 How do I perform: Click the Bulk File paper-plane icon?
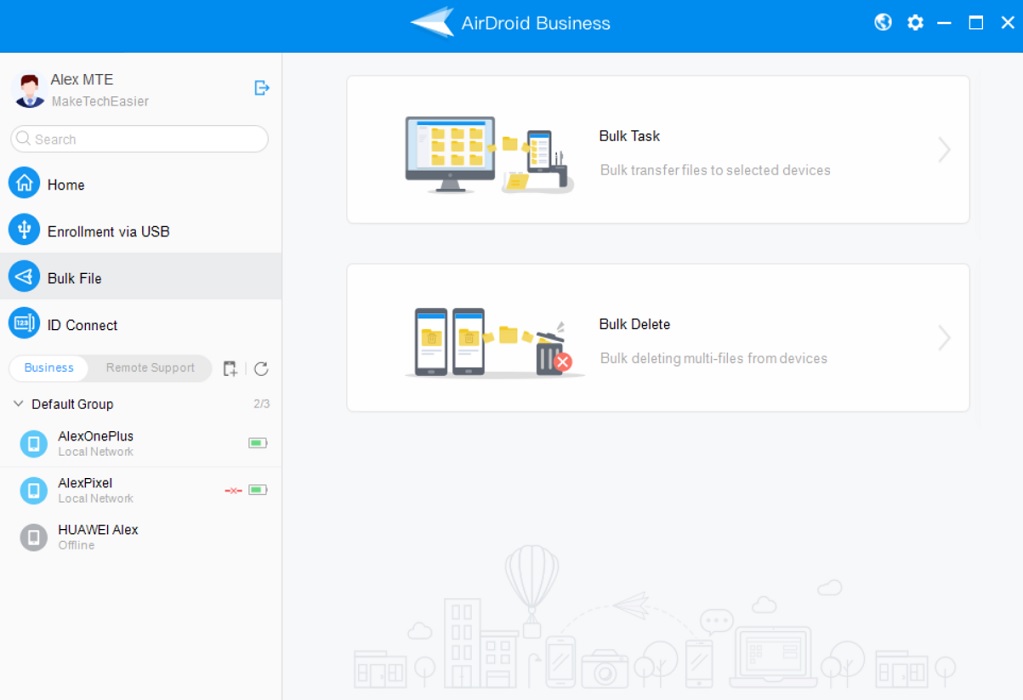click(x=24, y=276)
